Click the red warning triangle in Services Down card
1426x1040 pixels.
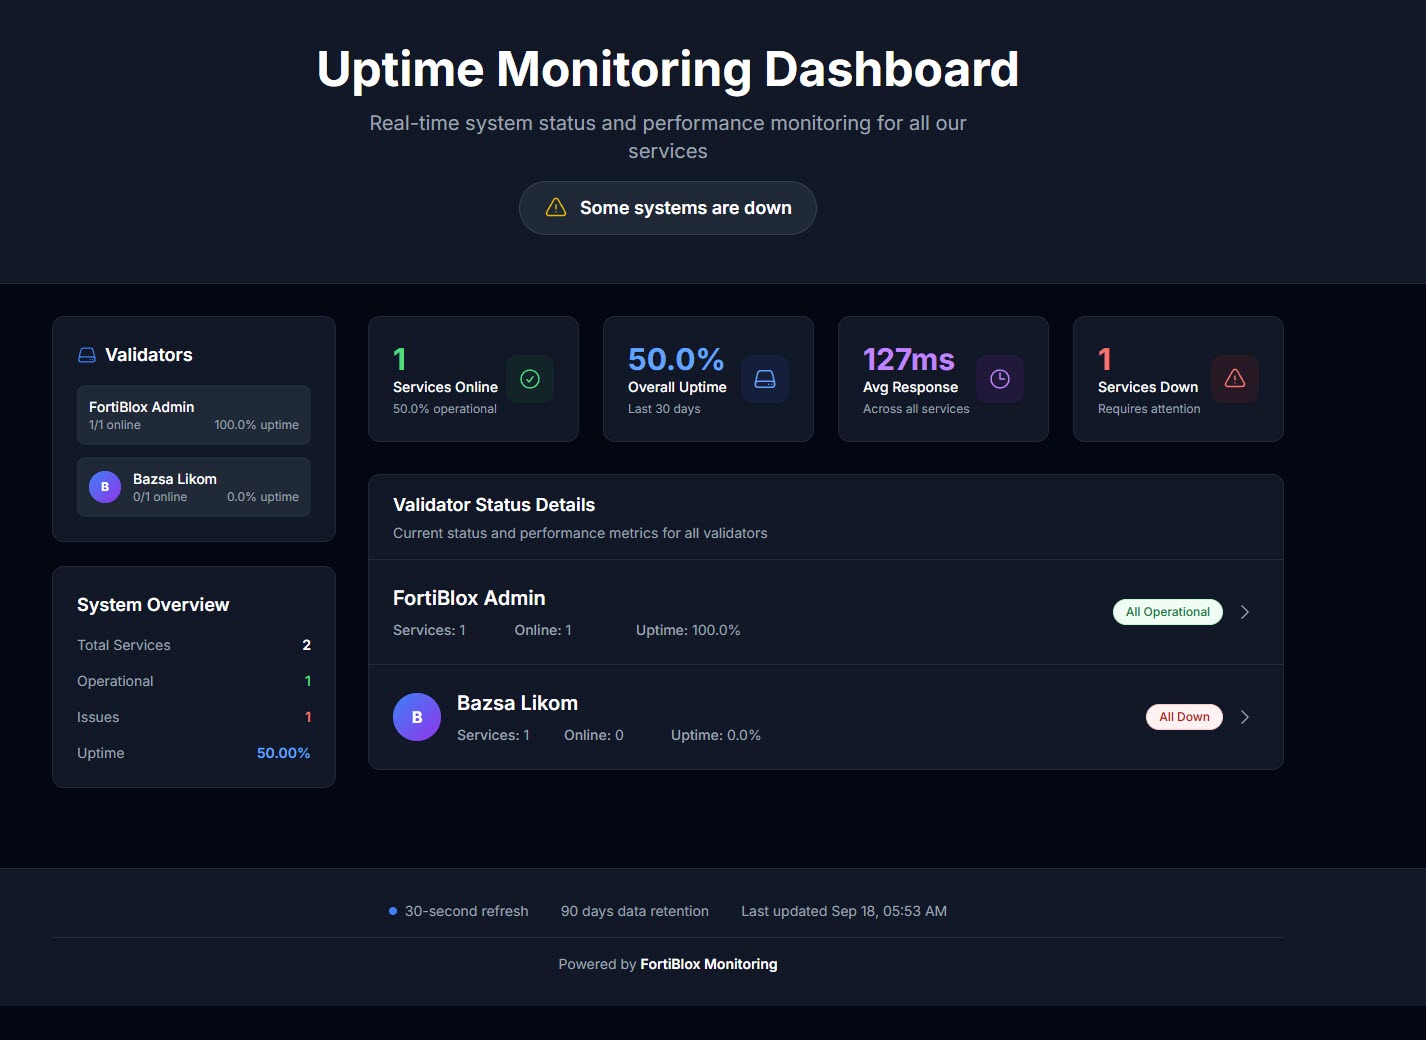click(1235, 378)
